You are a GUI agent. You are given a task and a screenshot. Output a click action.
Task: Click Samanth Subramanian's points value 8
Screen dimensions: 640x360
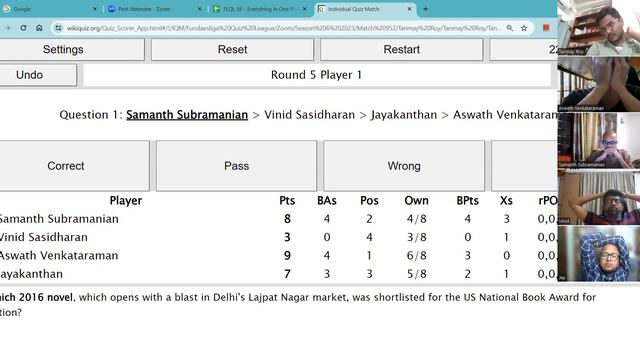(287, 219)
